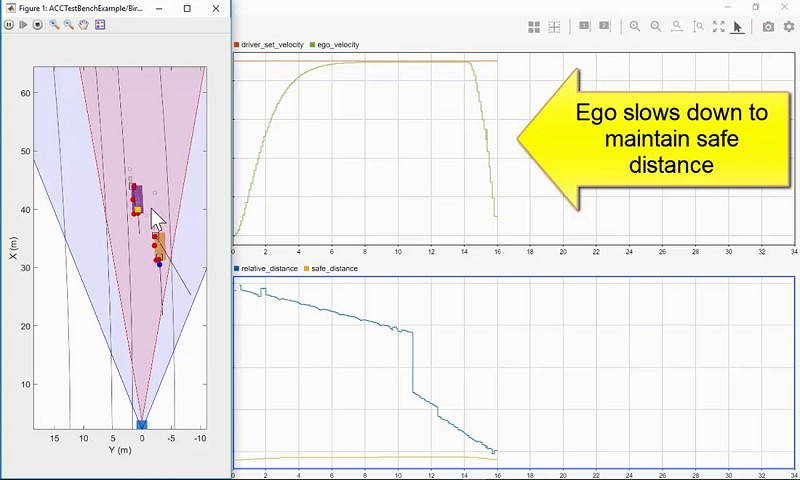Click the step forward play icon
The height and width of the screenshot is (480, 800).
tap(23, 25)
